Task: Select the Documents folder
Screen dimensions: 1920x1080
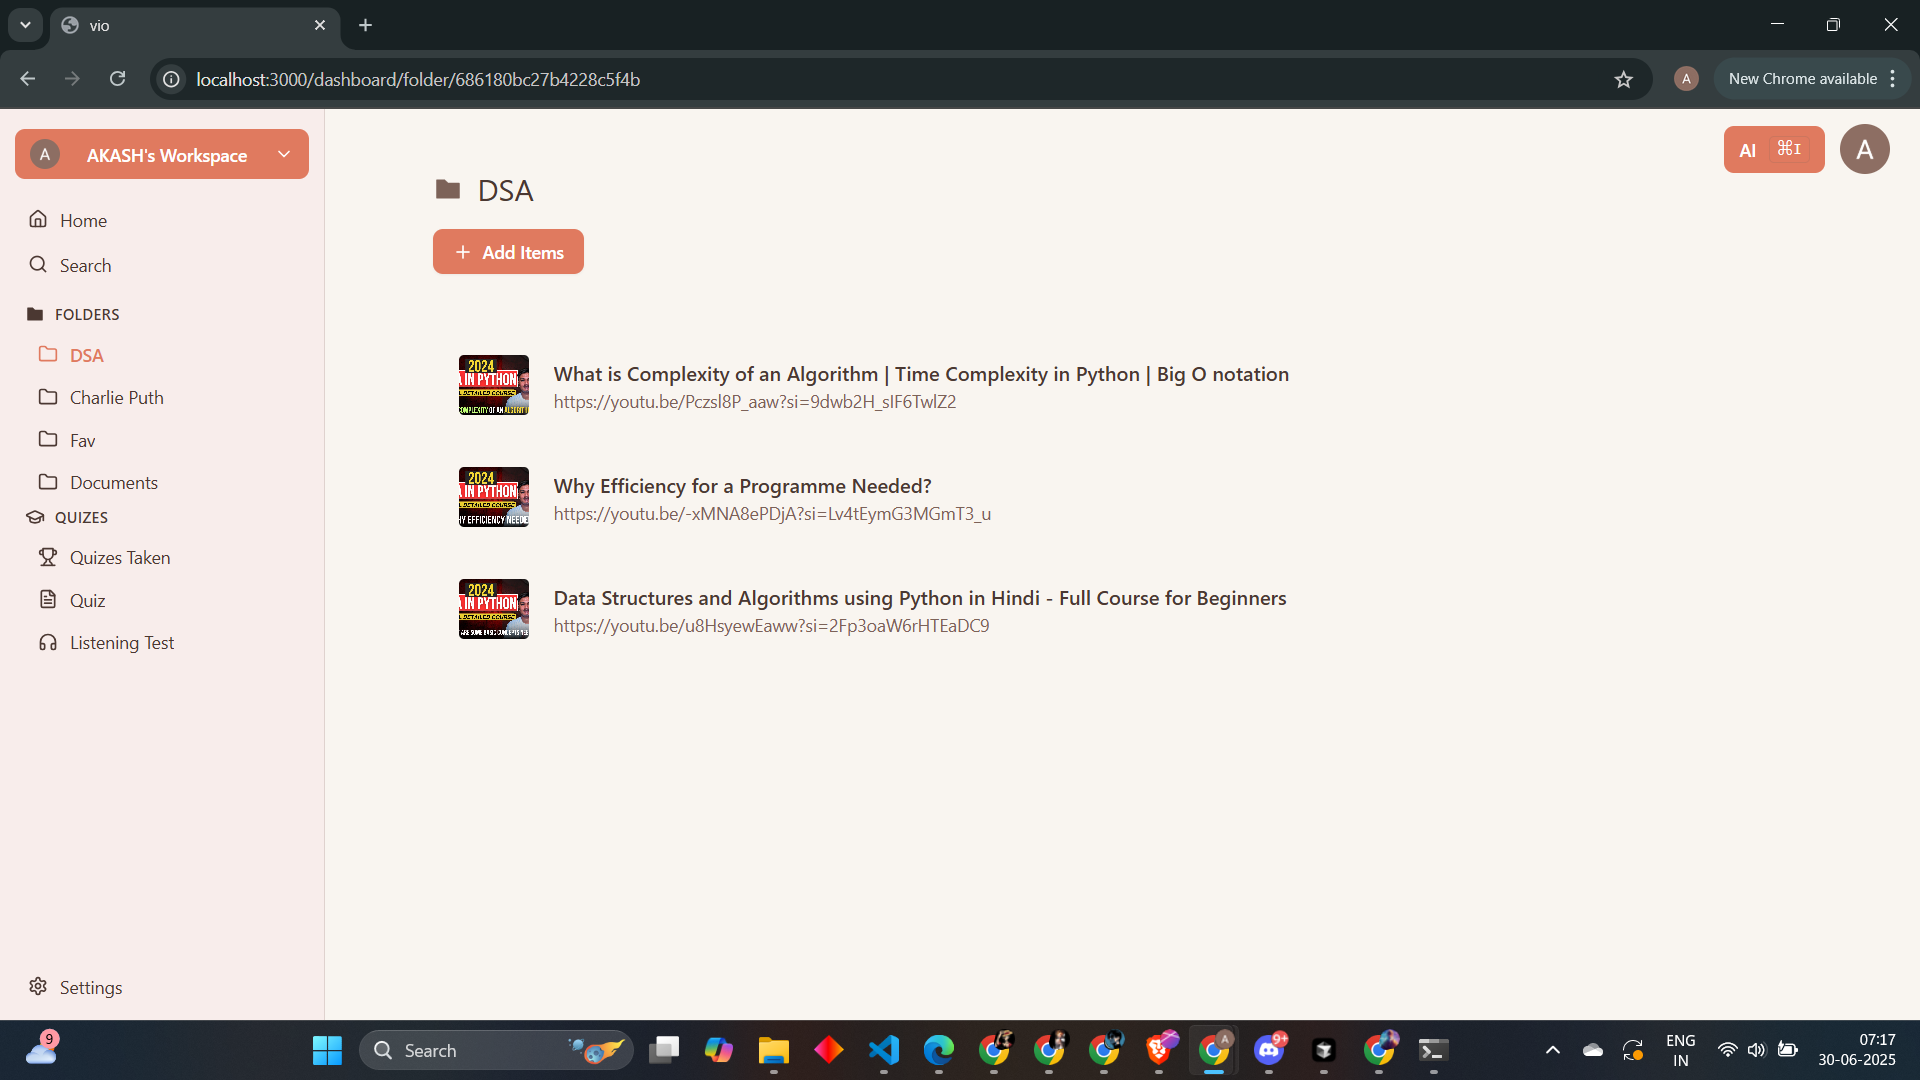Action: tap(113, 483)
